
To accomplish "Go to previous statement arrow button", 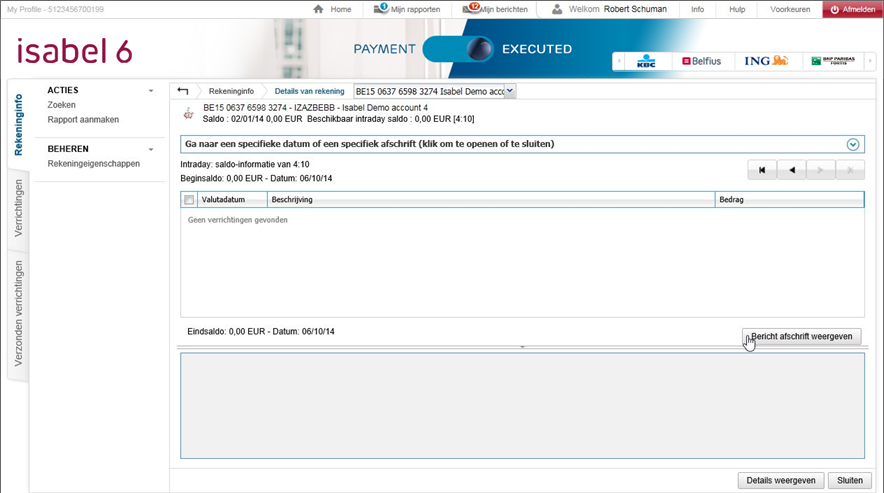I will point(792,170).
